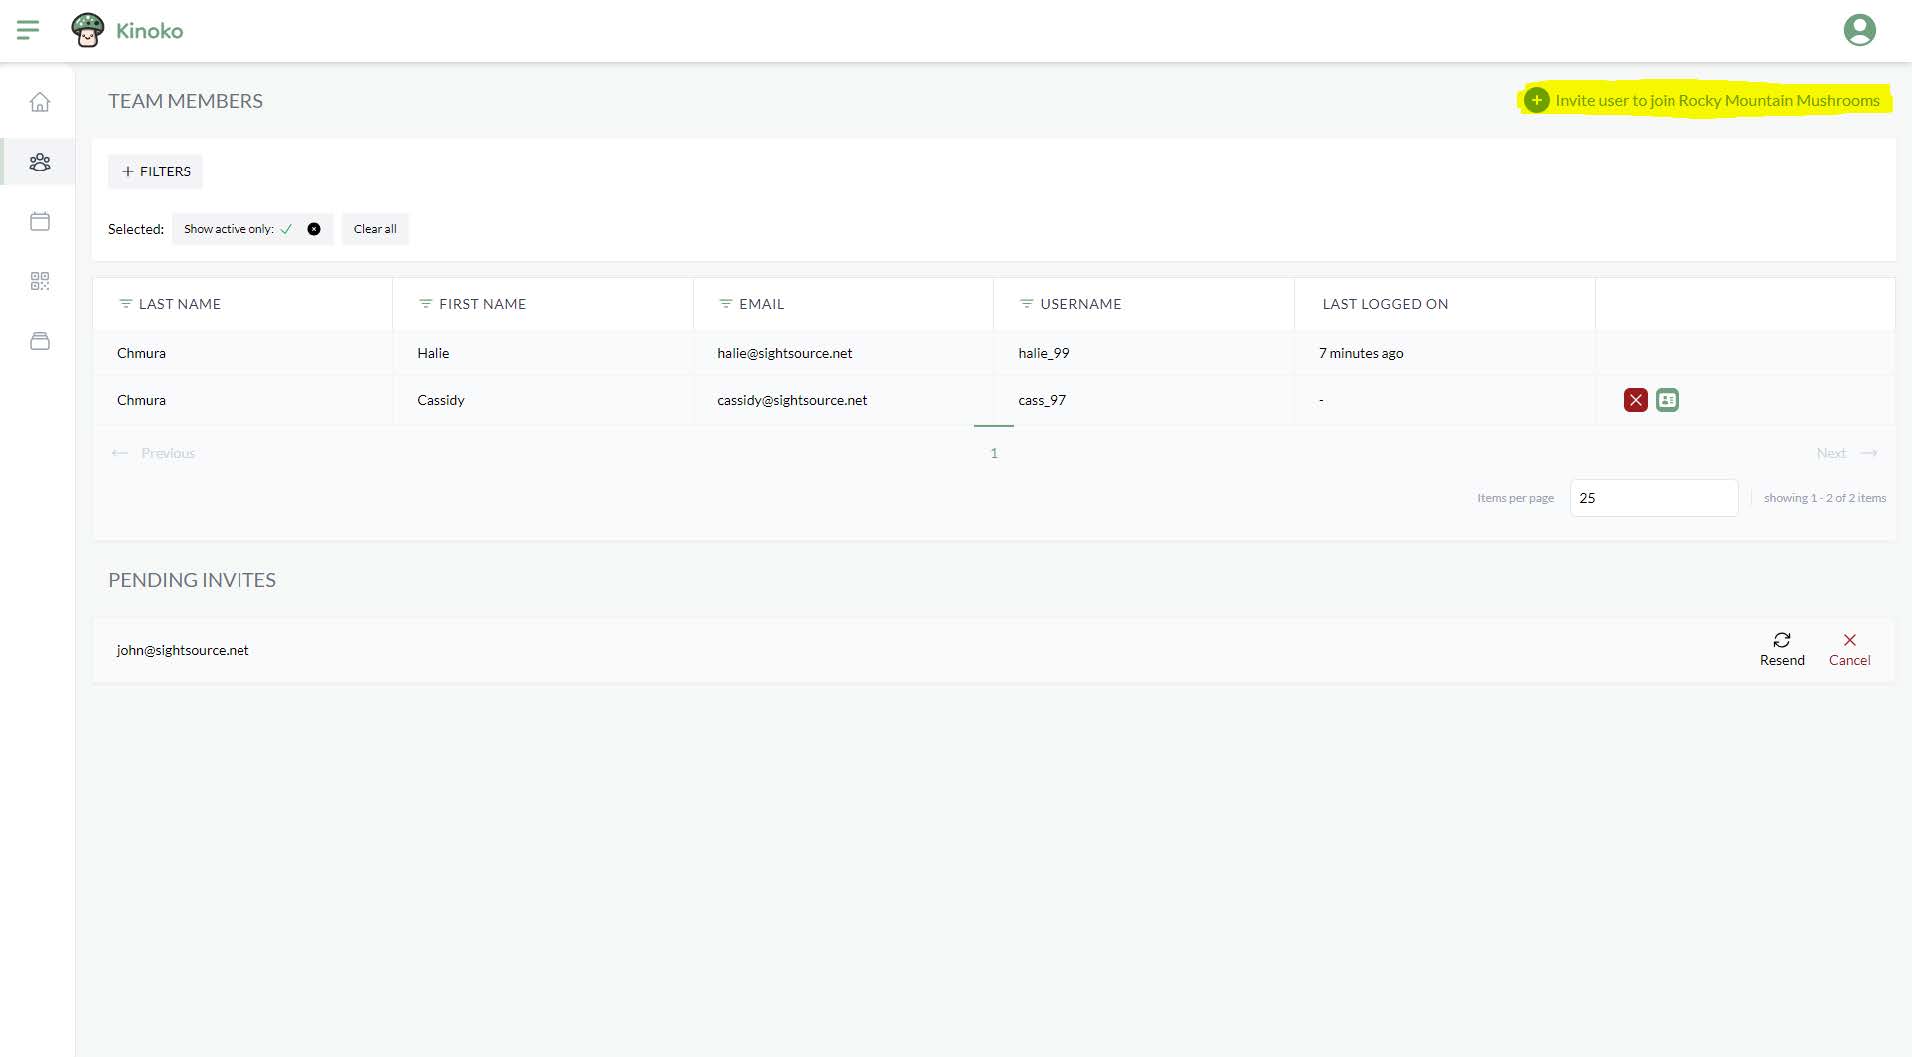This screenshot has width=1912, height=1057.
Task: Resend invite to john@sightsource.net
Action: [x=1782, y=649]
